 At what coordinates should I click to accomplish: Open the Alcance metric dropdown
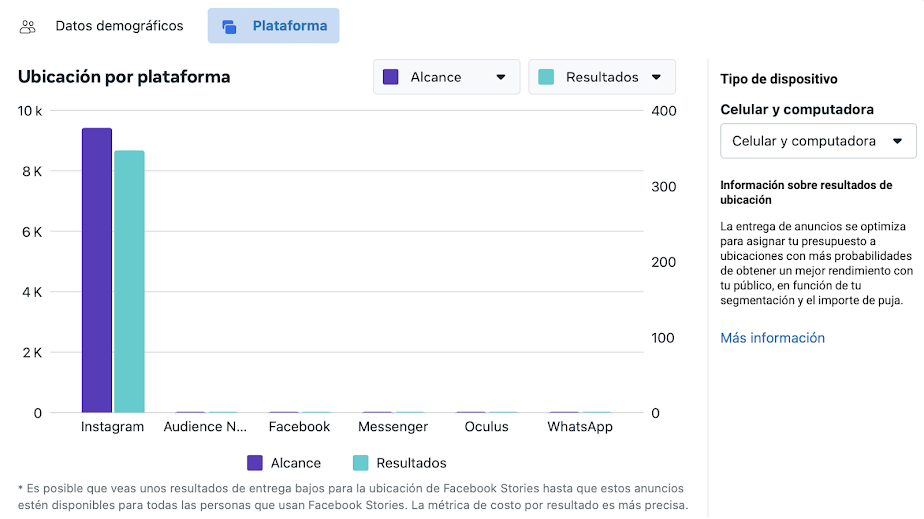pos(447,77)
